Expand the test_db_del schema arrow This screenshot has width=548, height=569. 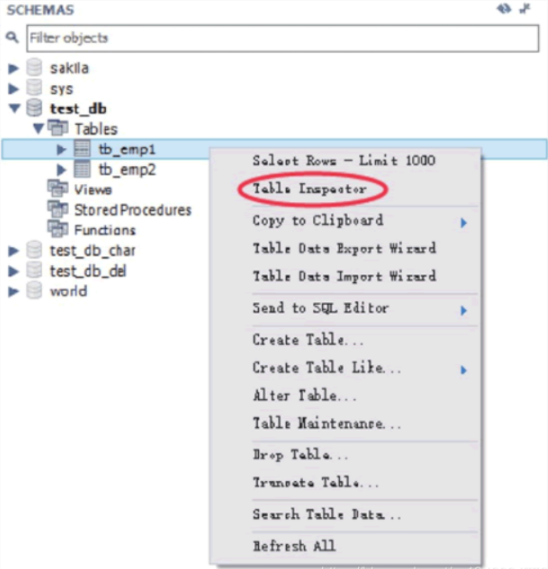coord(13,271)
